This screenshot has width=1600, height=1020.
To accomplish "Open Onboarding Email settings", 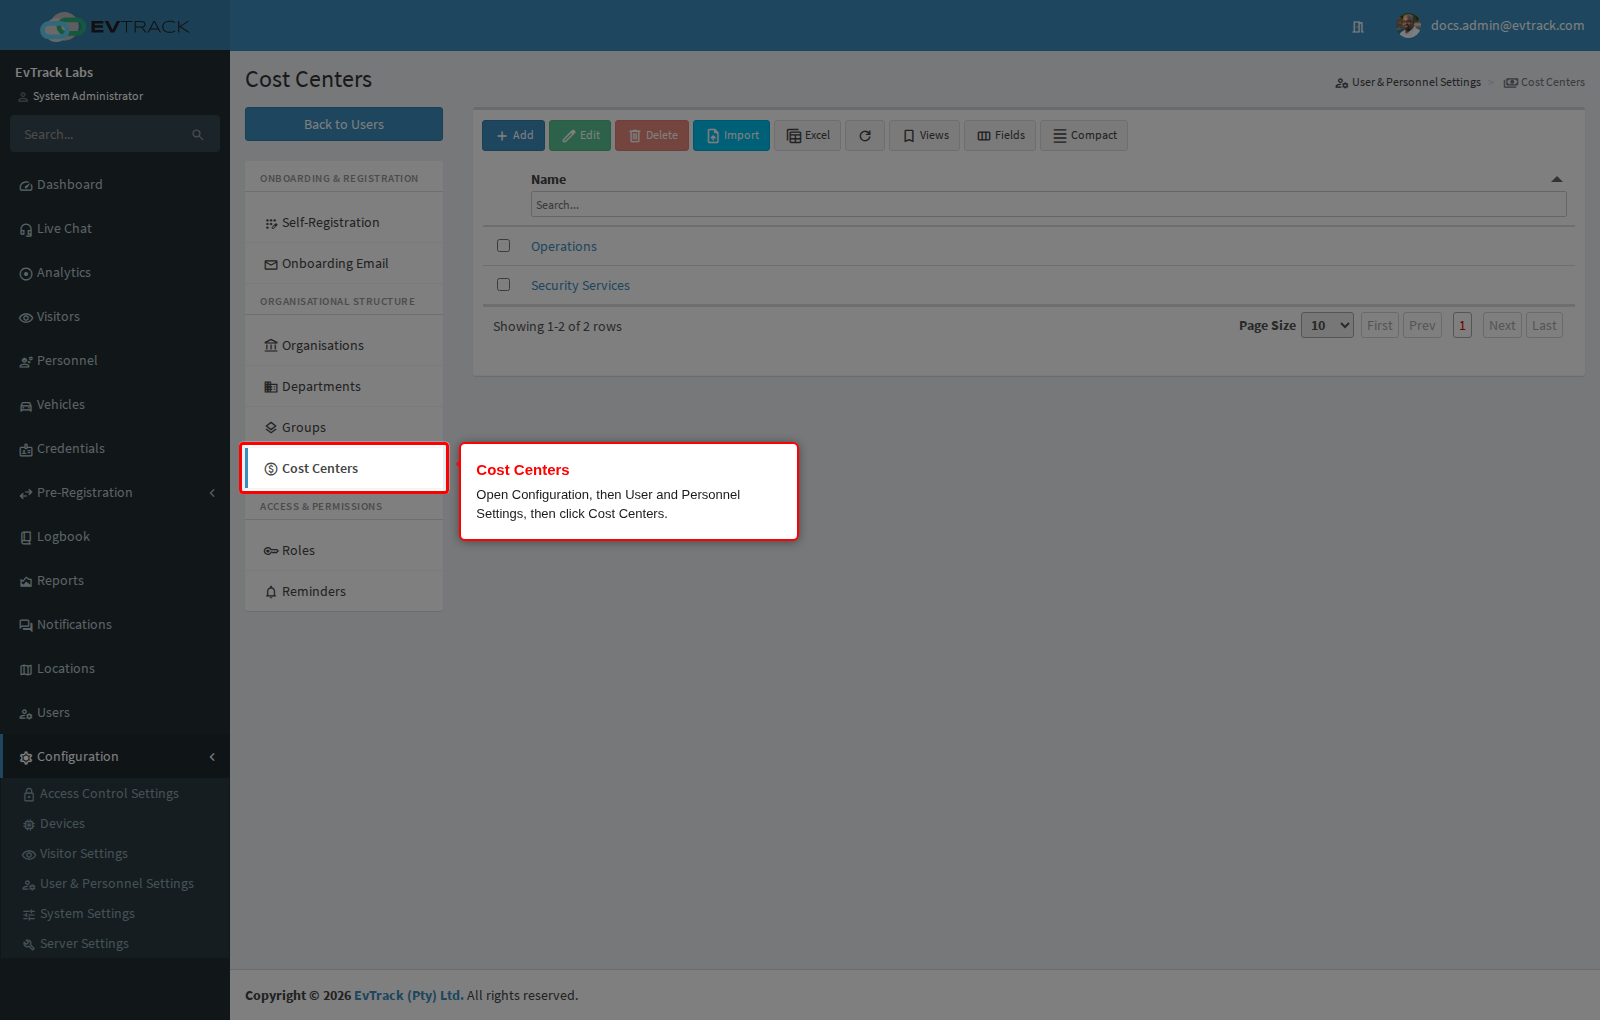I will click(344, 264).
